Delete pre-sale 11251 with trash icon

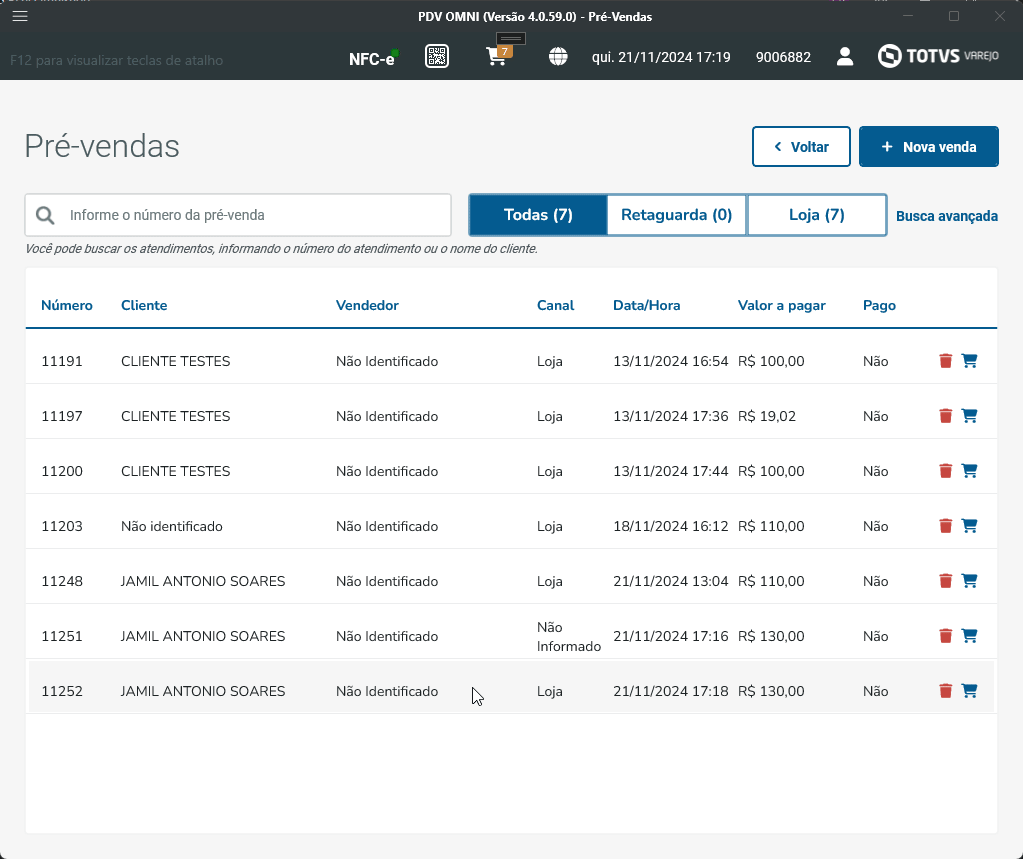945,635
